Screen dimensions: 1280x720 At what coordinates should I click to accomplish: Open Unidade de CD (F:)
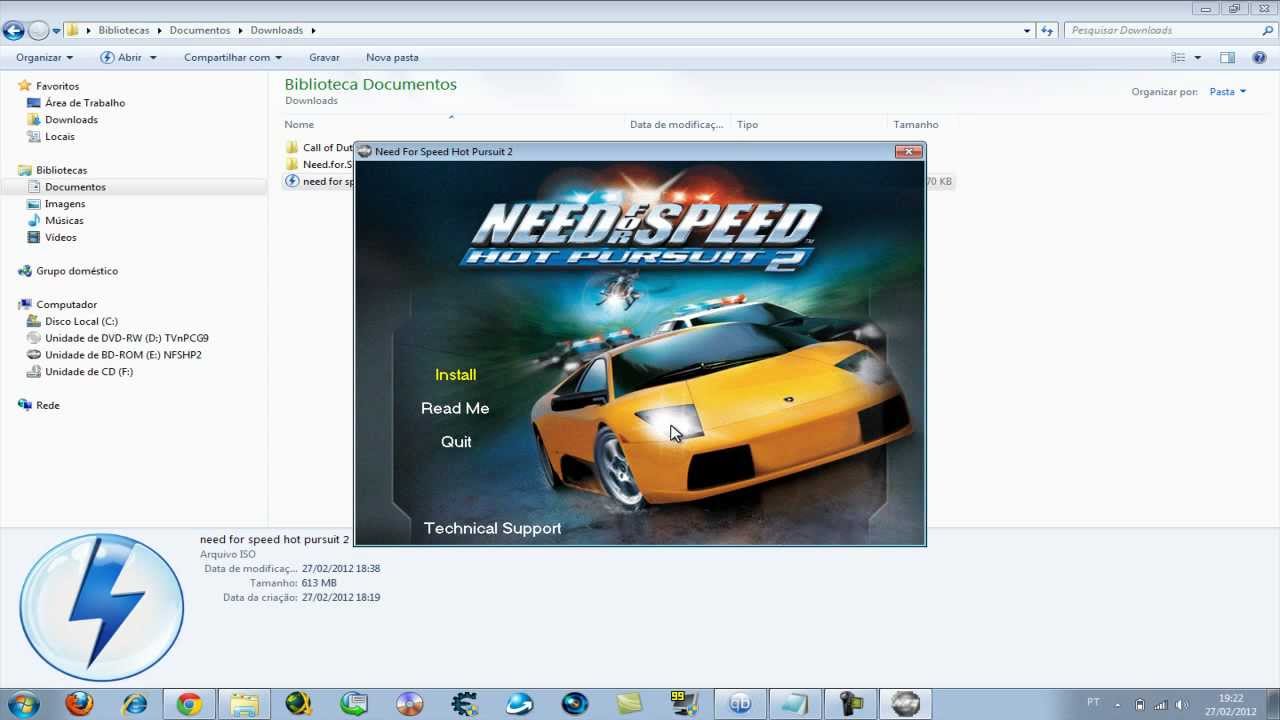click(x=89, y=372)
